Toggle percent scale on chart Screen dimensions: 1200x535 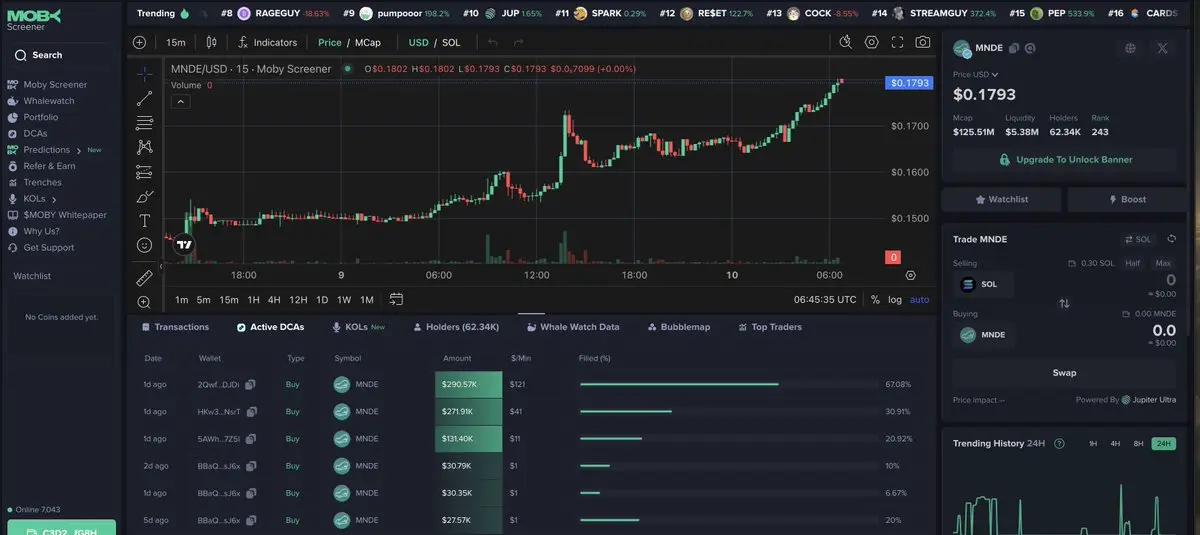coord(875,299)
